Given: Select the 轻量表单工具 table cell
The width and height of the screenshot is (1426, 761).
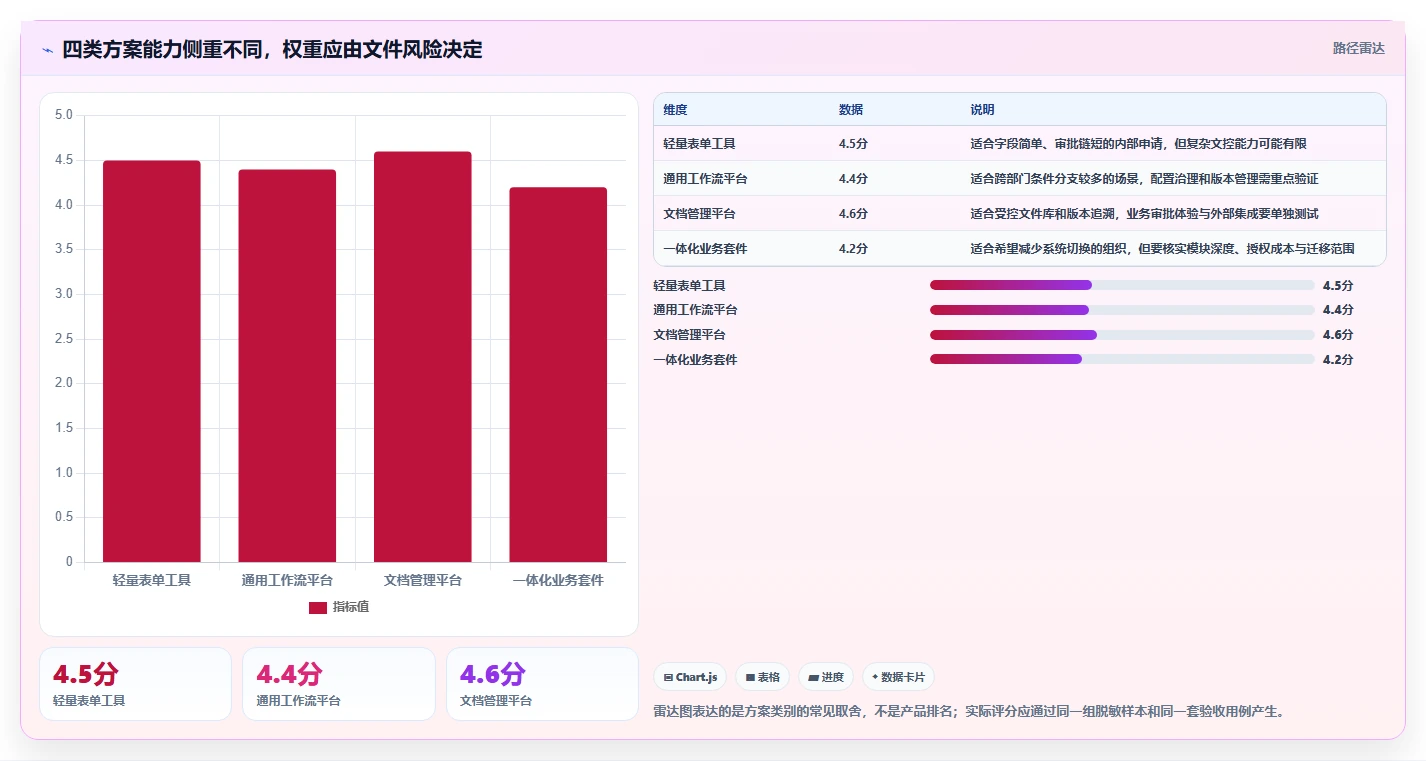Looking at the screenshot, I should point(699,144).
